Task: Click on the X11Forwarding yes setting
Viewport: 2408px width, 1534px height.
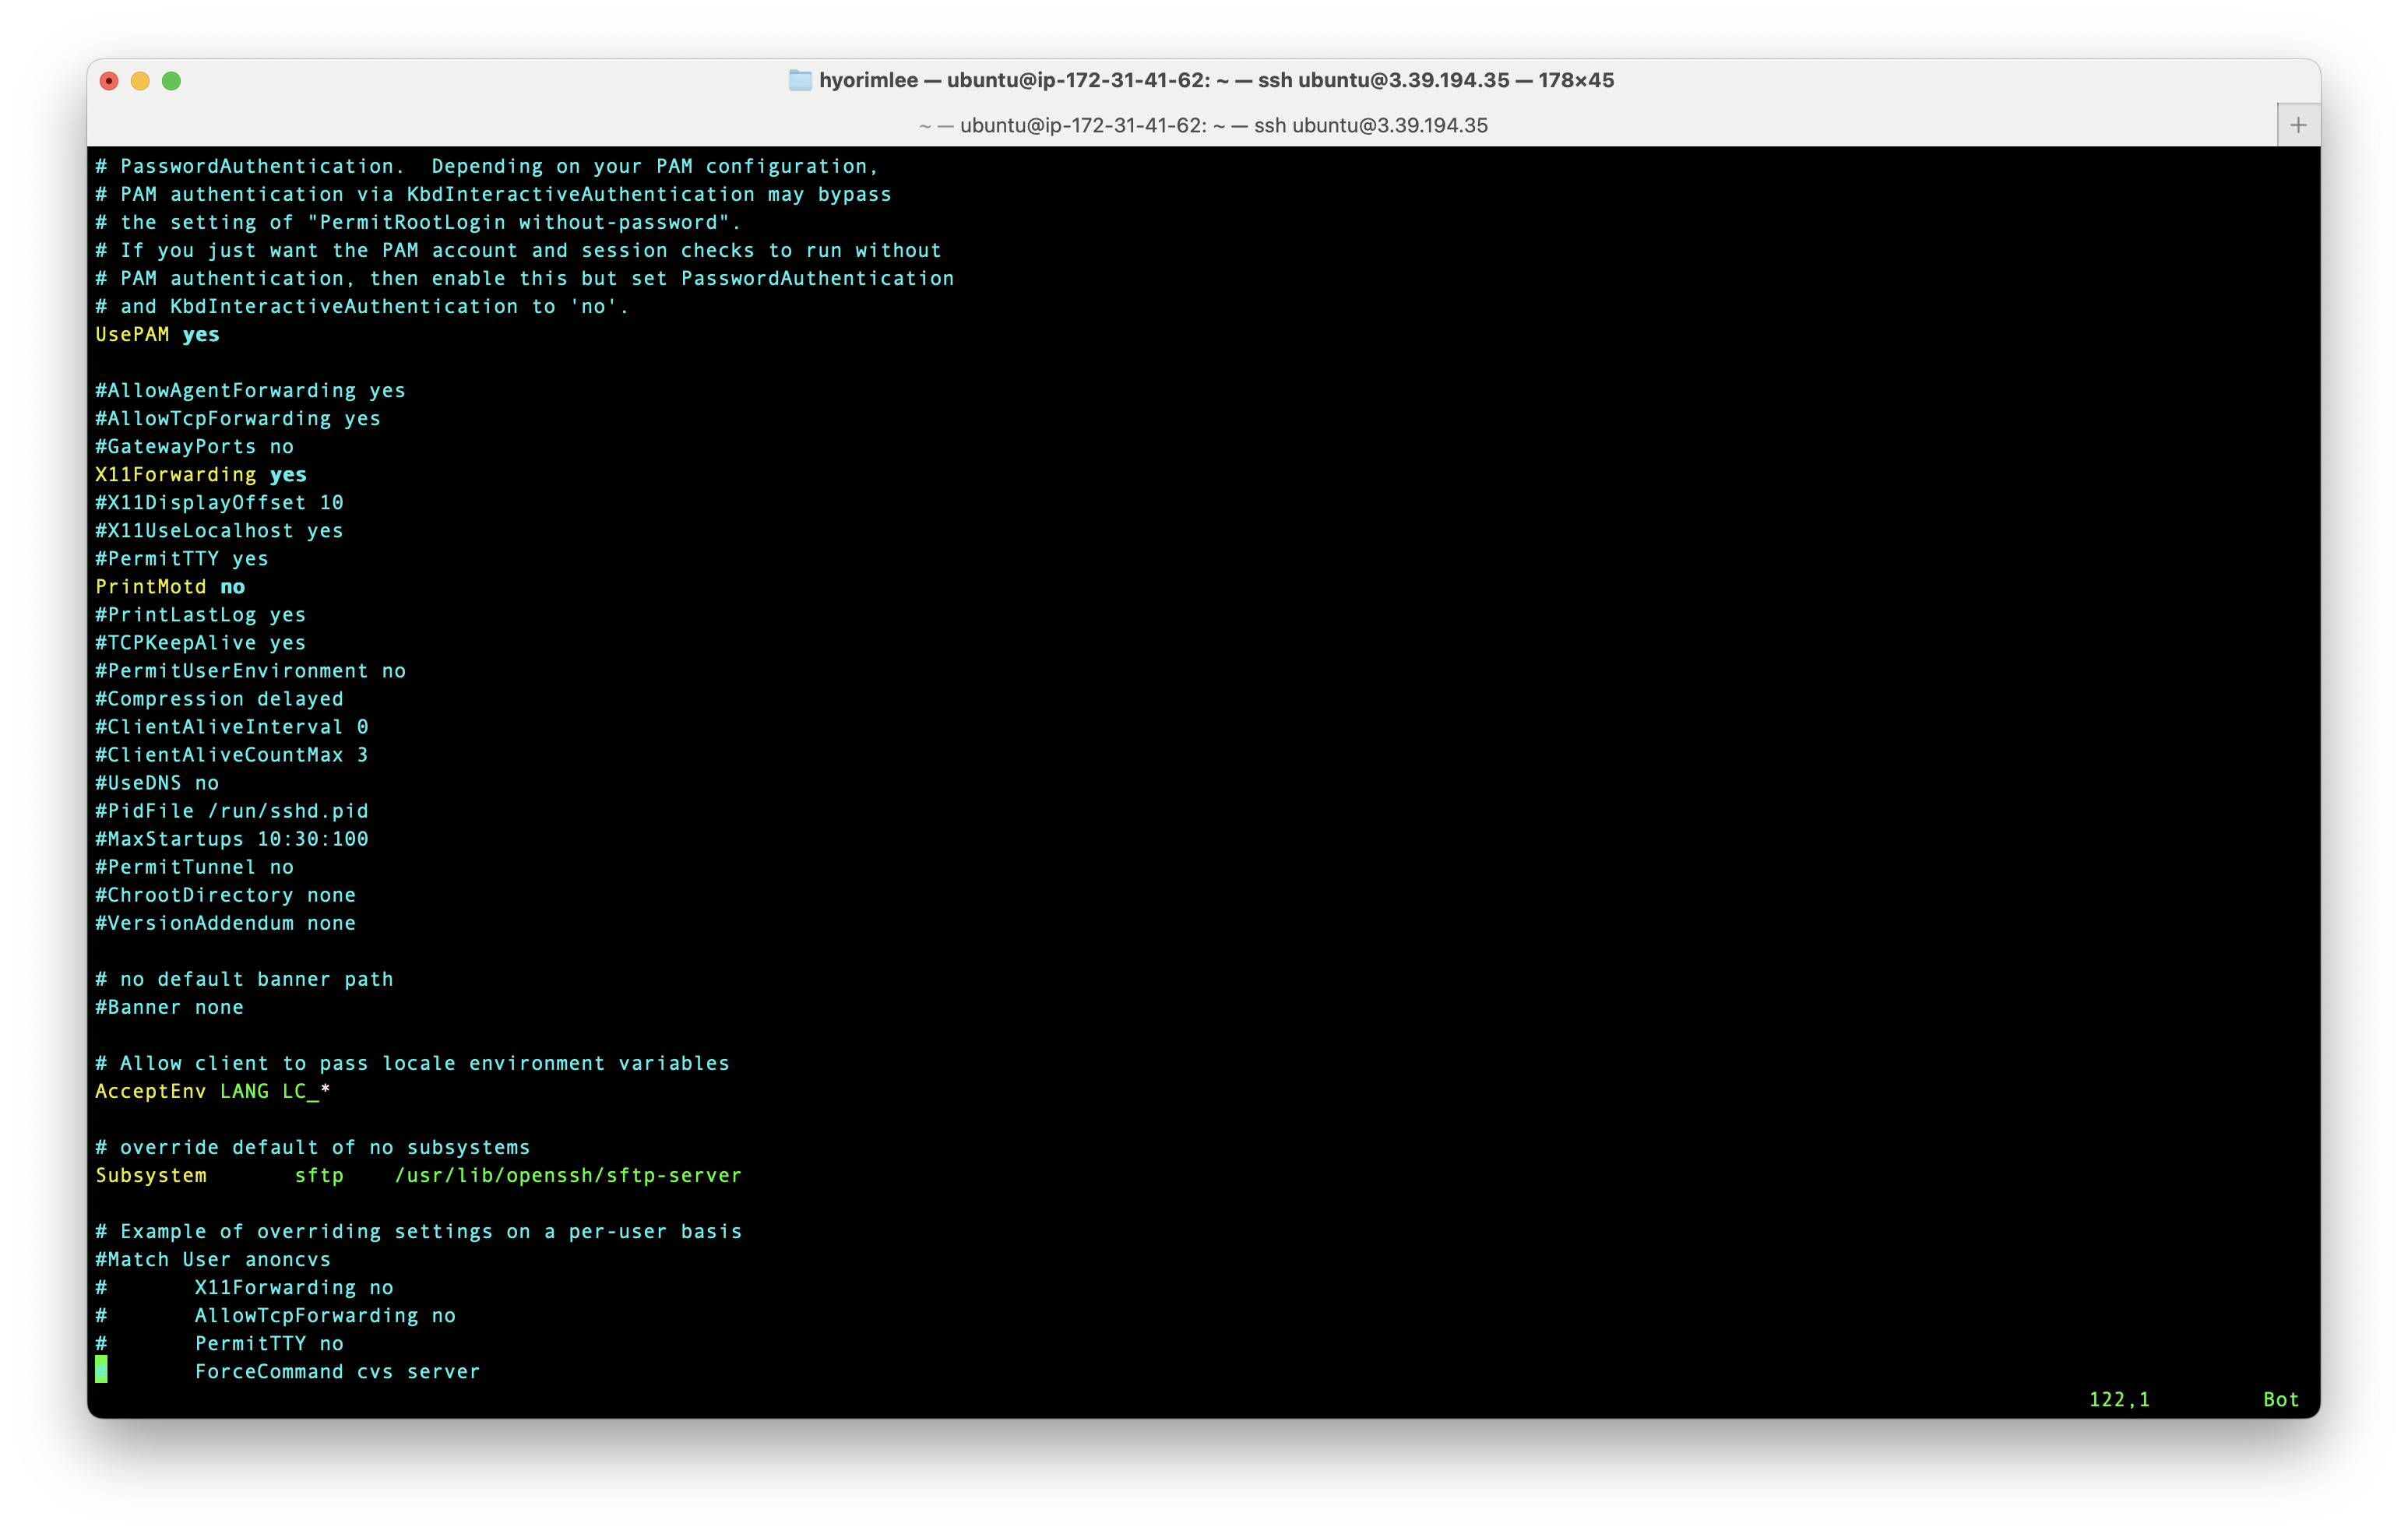Action: [x=200, y=475]
